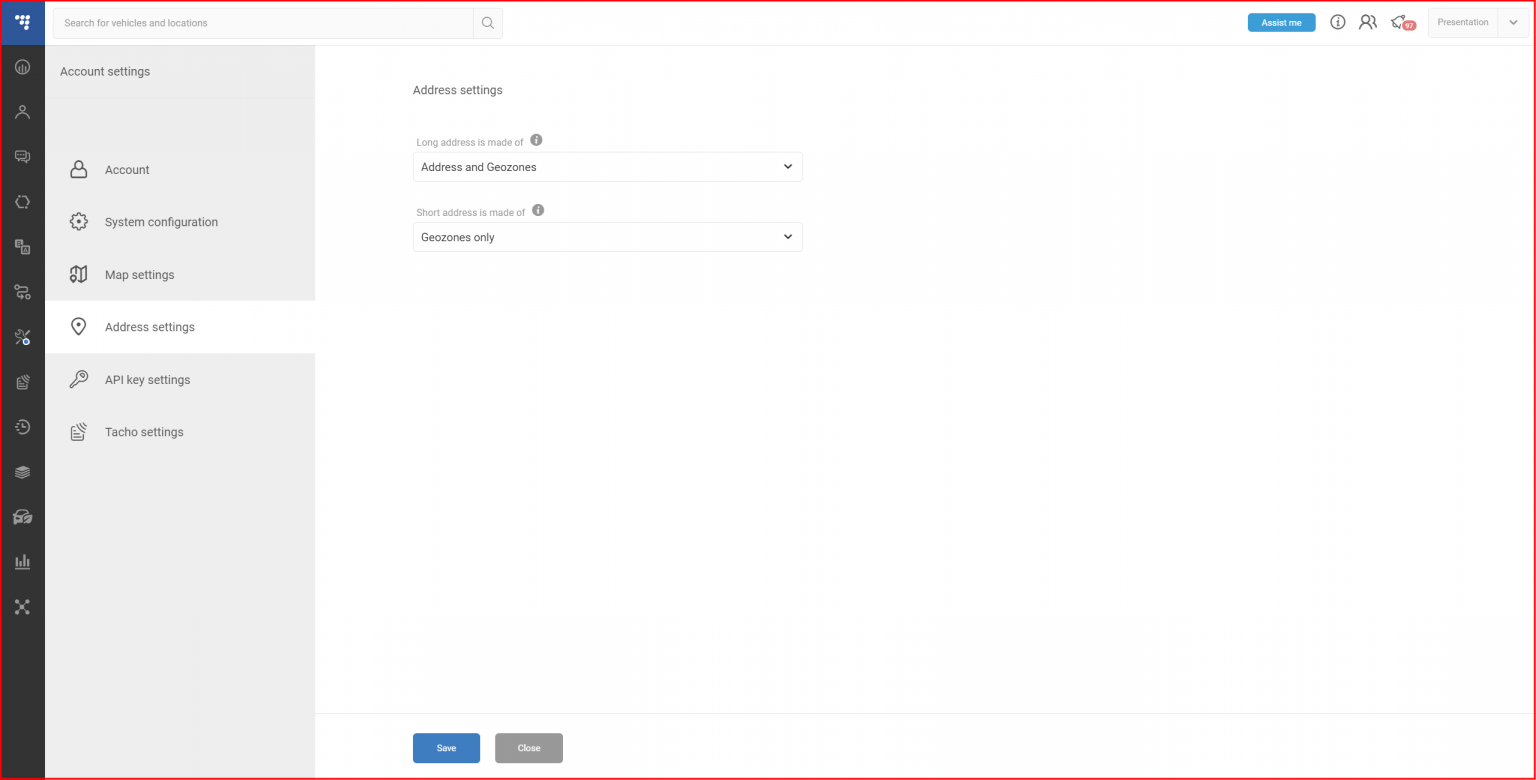Open the reports bar chart icon

coord(22,561)
